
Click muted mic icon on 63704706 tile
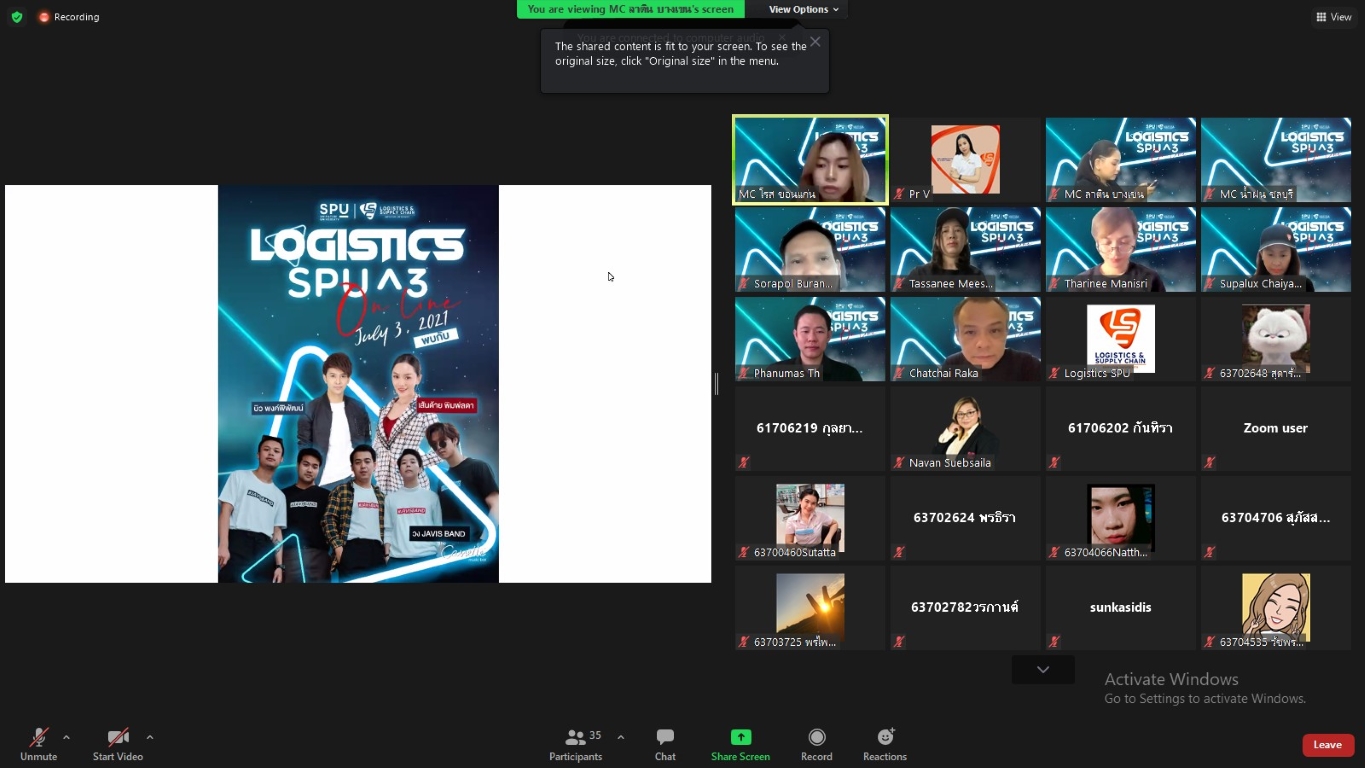[1210, 552]
